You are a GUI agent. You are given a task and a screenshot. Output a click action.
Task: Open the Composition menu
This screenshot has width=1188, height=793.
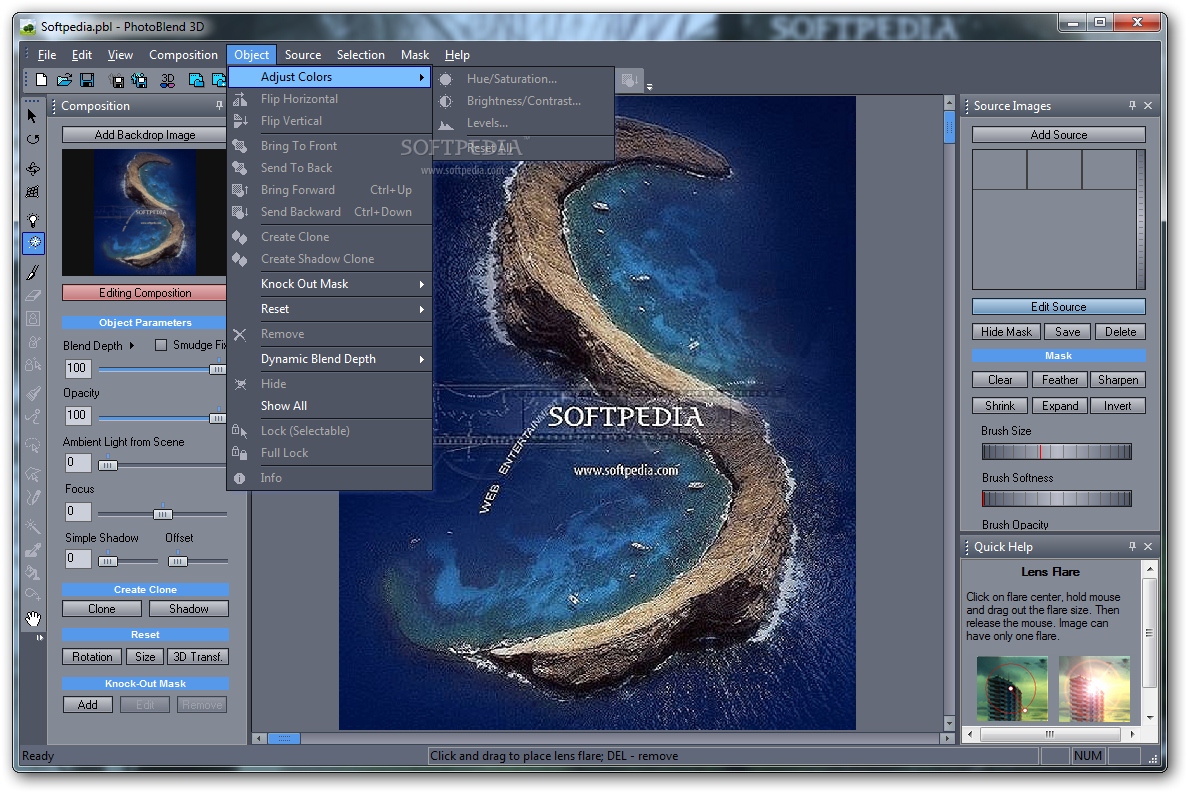point(183,55)
